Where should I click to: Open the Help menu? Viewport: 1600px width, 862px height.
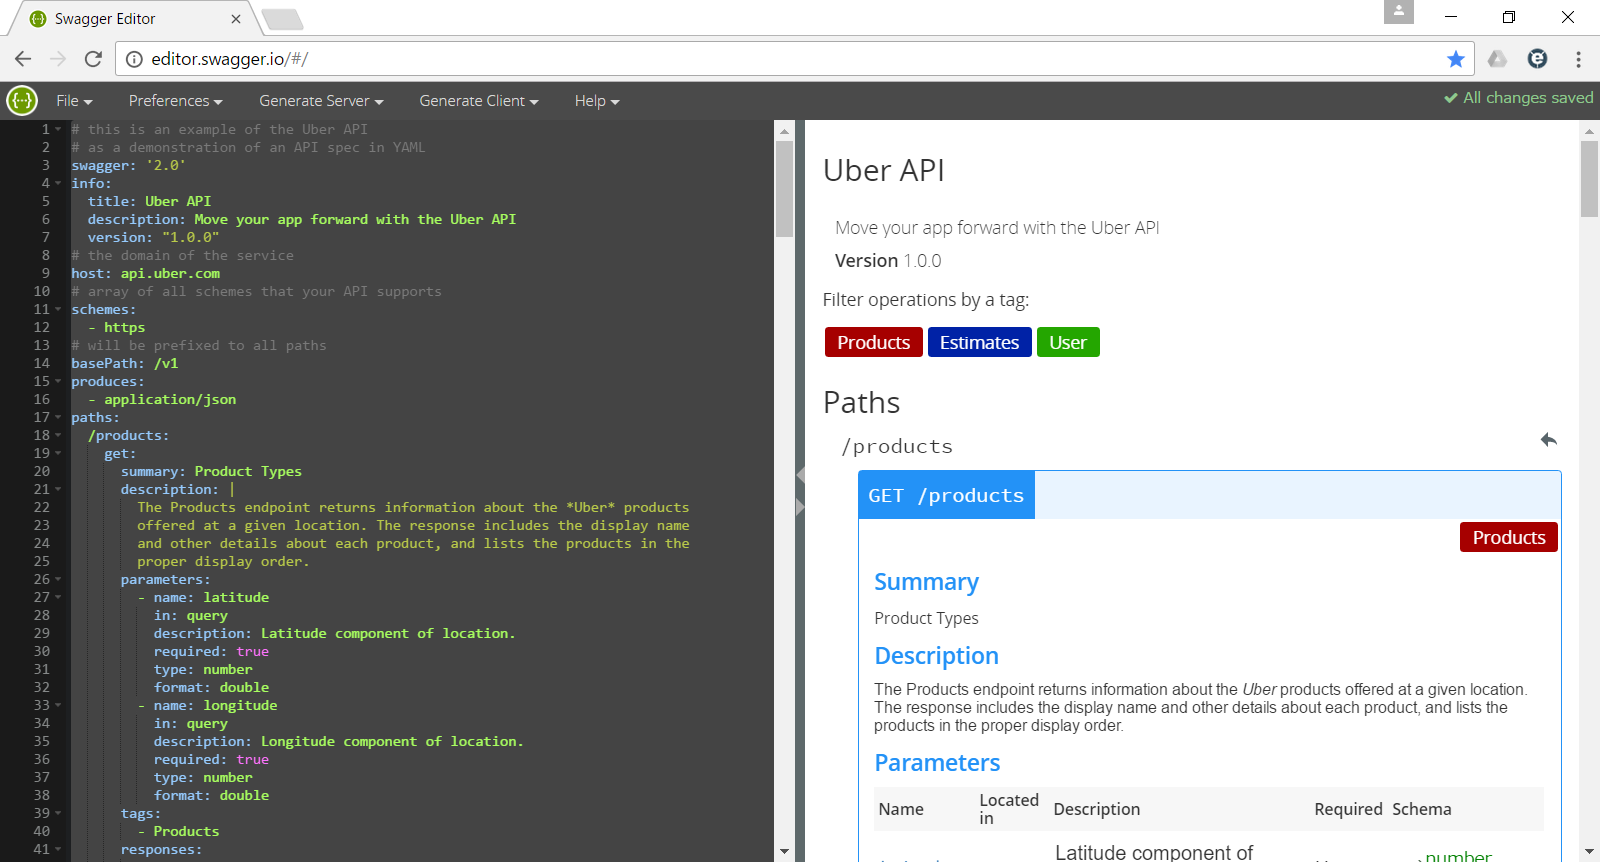(x=597, y=101)
